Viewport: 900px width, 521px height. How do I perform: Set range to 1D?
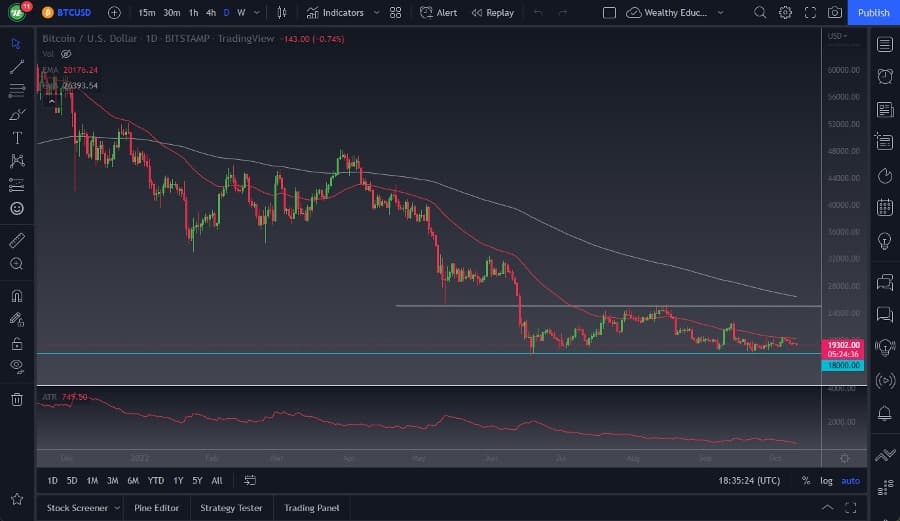52,481
